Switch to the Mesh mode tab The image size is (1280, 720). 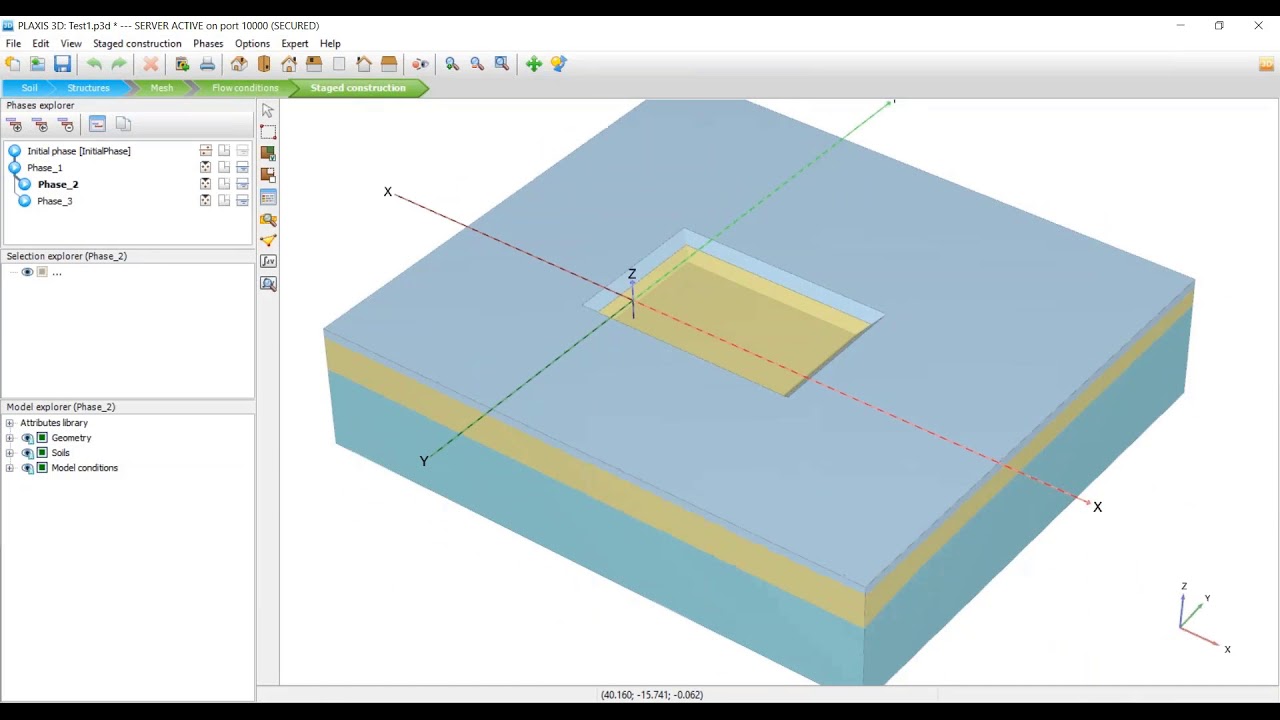click(x=161, y=88)
